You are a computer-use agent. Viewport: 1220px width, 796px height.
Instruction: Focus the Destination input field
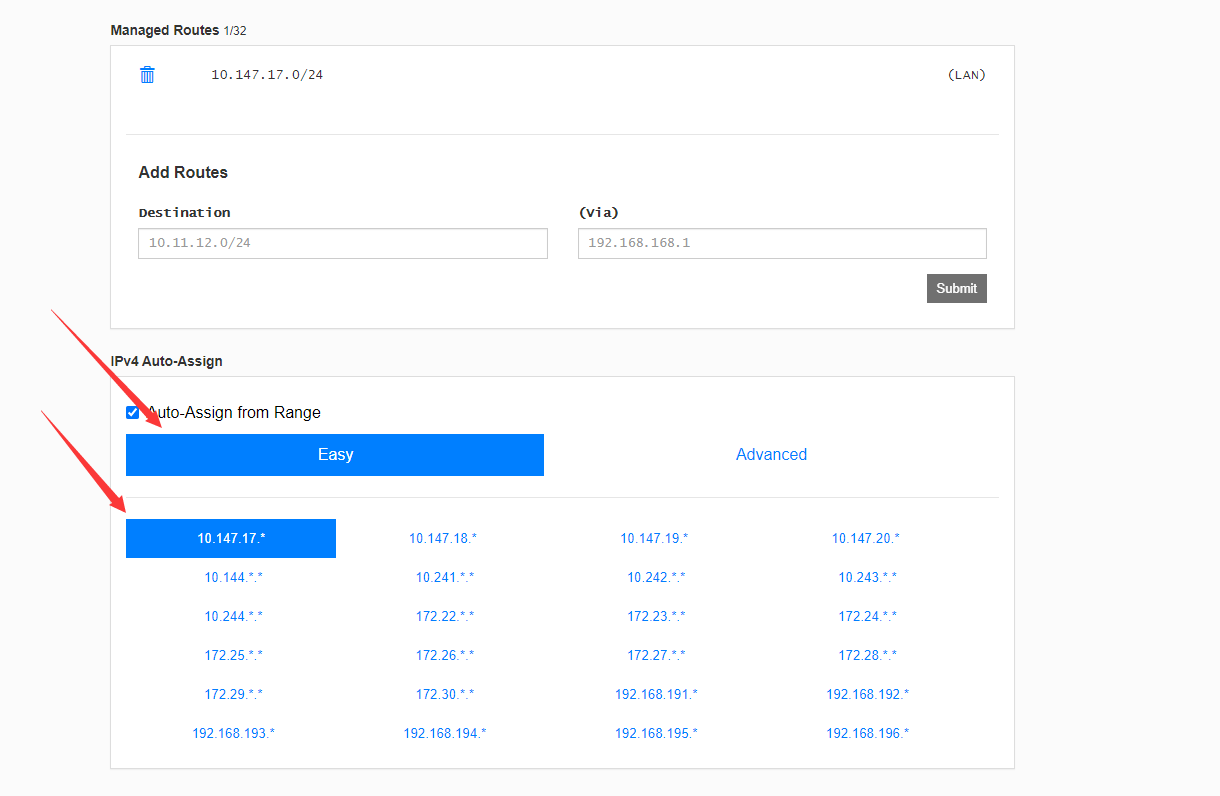coord(343,243)
